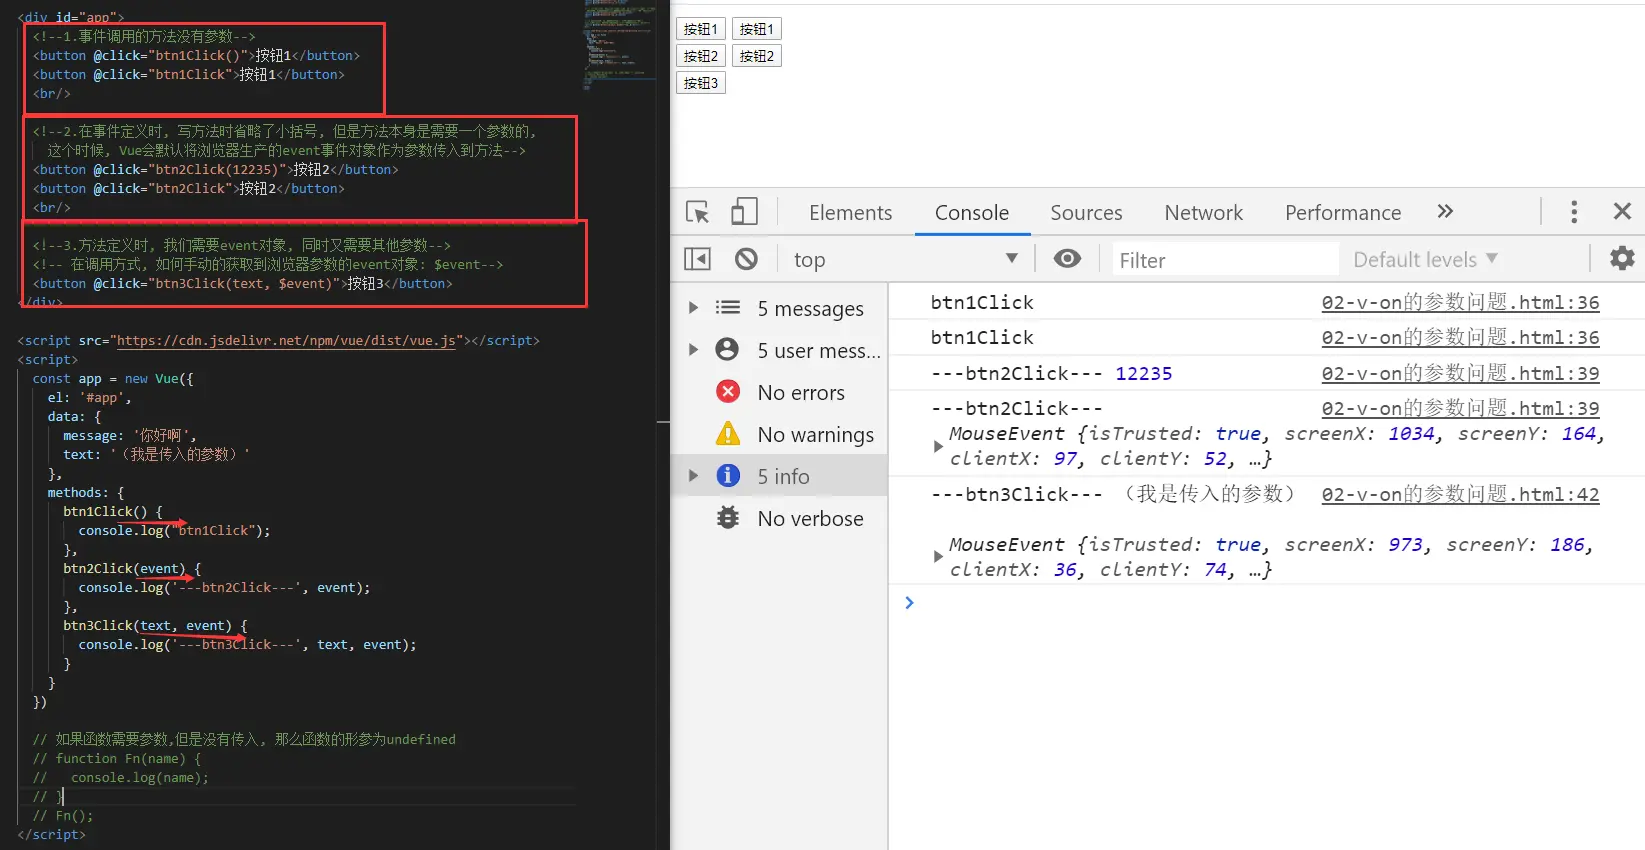Open Console settings gear
The width and height of the screenshot is (1645, 850).
click(1622, 258)
